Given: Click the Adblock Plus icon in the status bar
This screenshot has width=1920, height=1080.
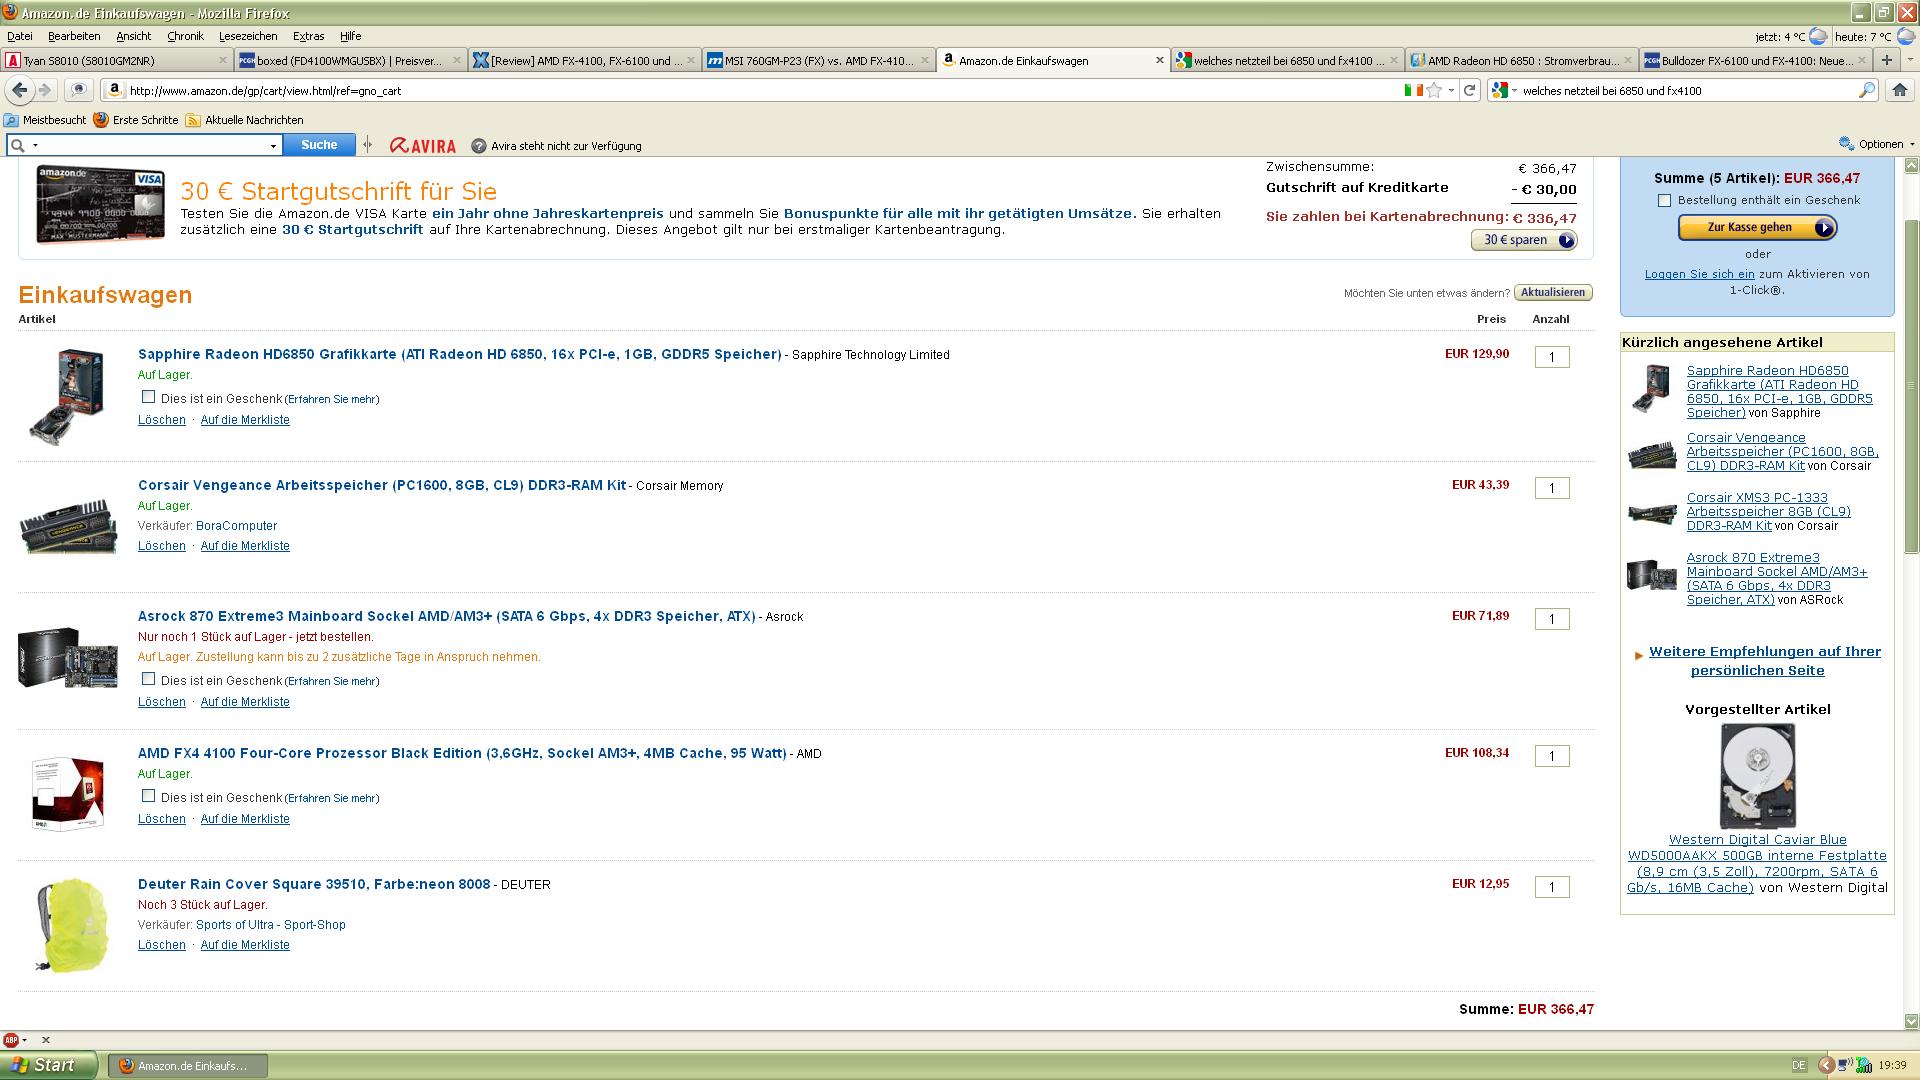Looking at the screenshot, I should 11,1040.
